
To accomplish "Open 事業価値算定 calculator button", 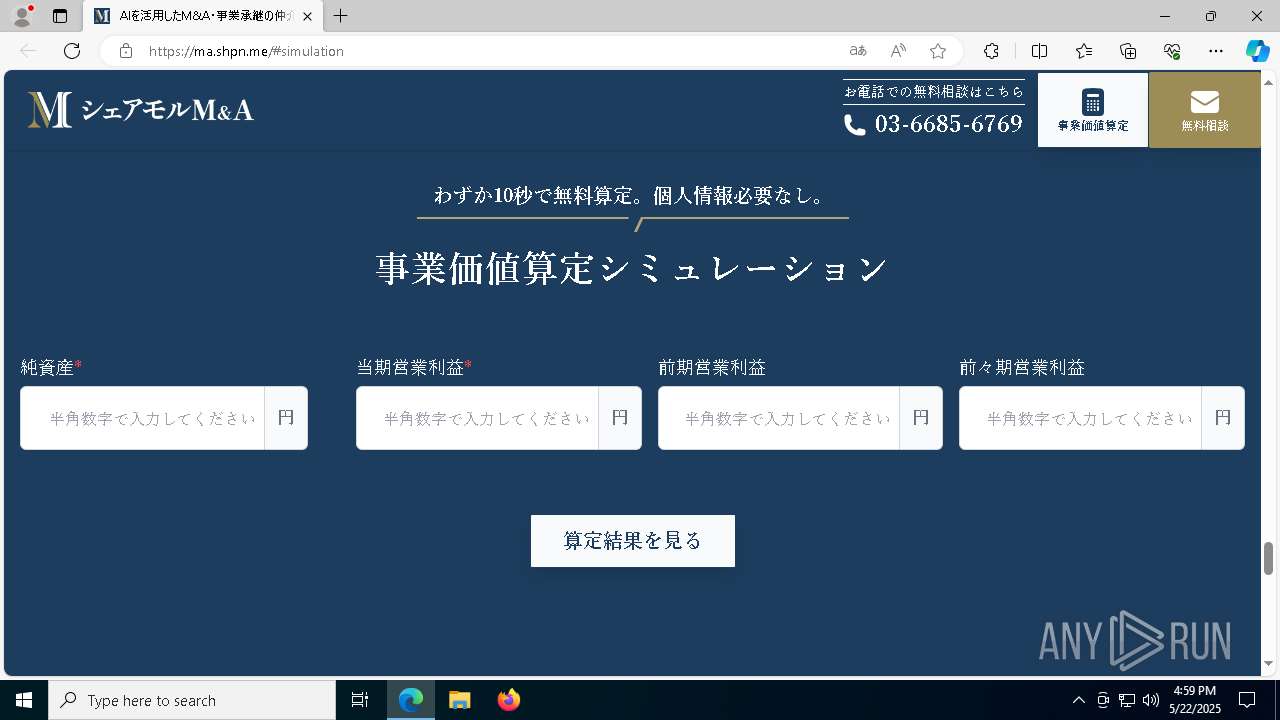I will (x=1093, y=110).
